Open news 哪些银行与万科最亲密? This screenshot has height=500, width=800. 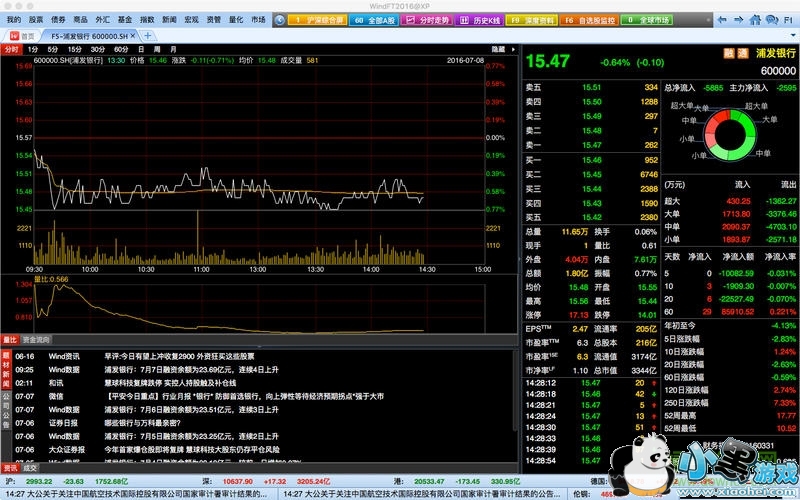(x=143, y=423)
